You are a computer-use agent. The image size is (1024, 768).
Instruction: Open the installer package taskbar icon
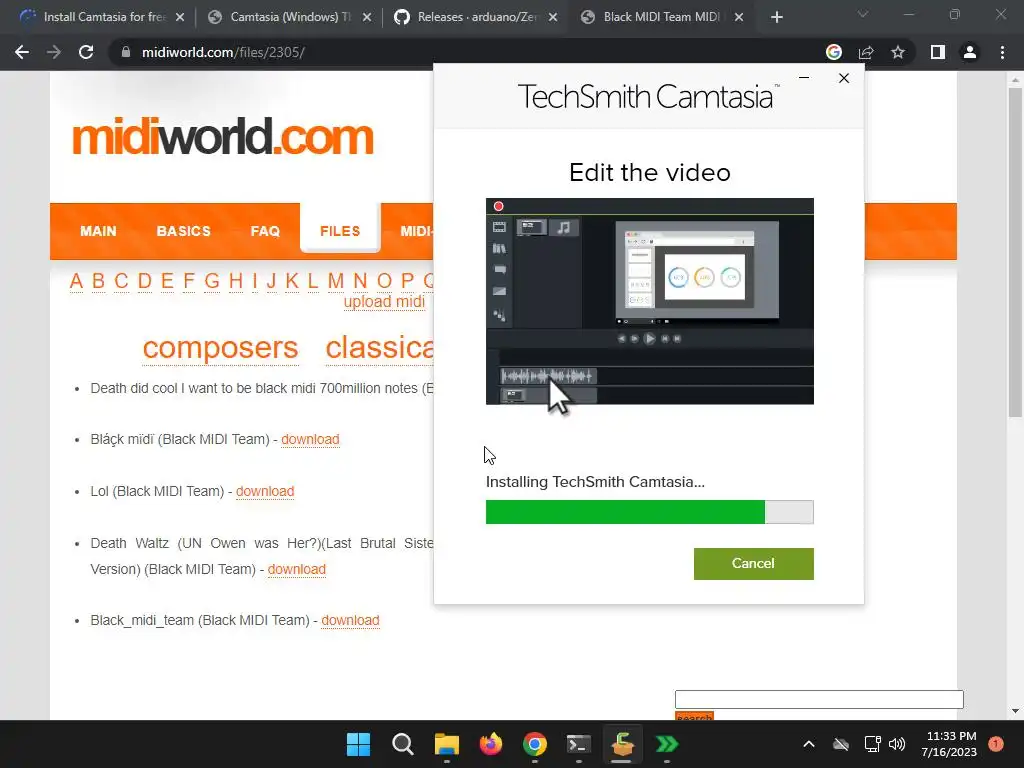coord(622,744)
